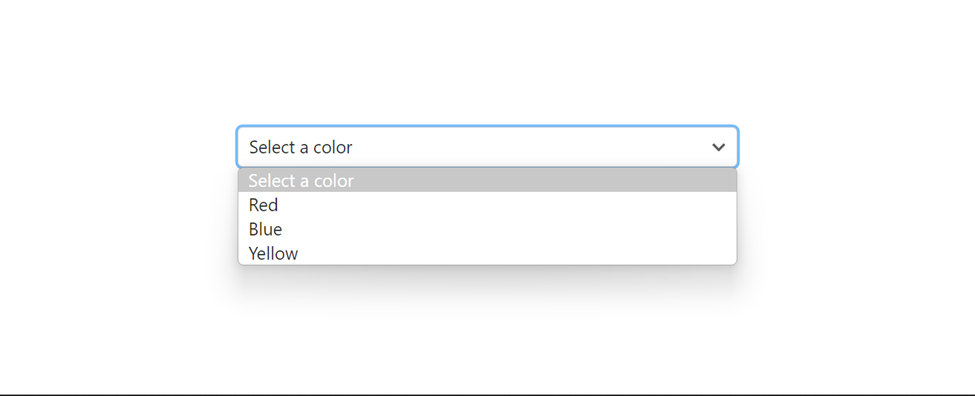
Task: Click the word Yellow in the options popup
Action: 273,254
